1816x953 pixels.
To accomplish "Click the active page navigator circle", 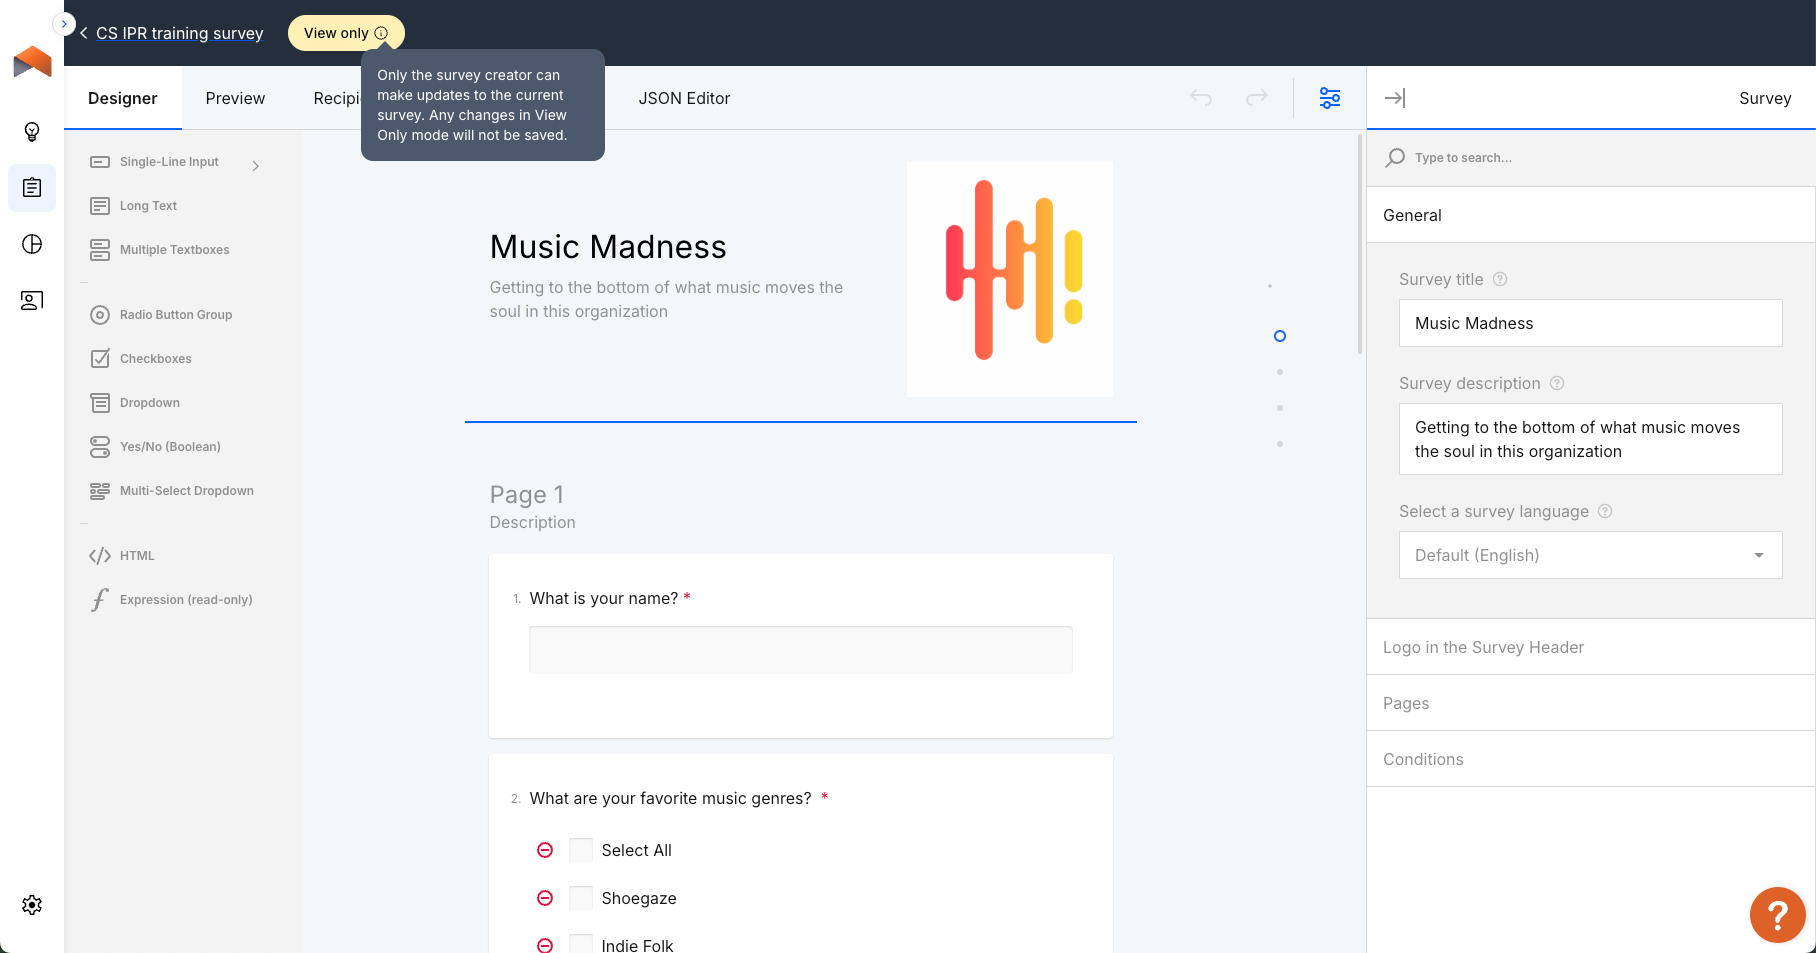I will tap(1280, 336).
